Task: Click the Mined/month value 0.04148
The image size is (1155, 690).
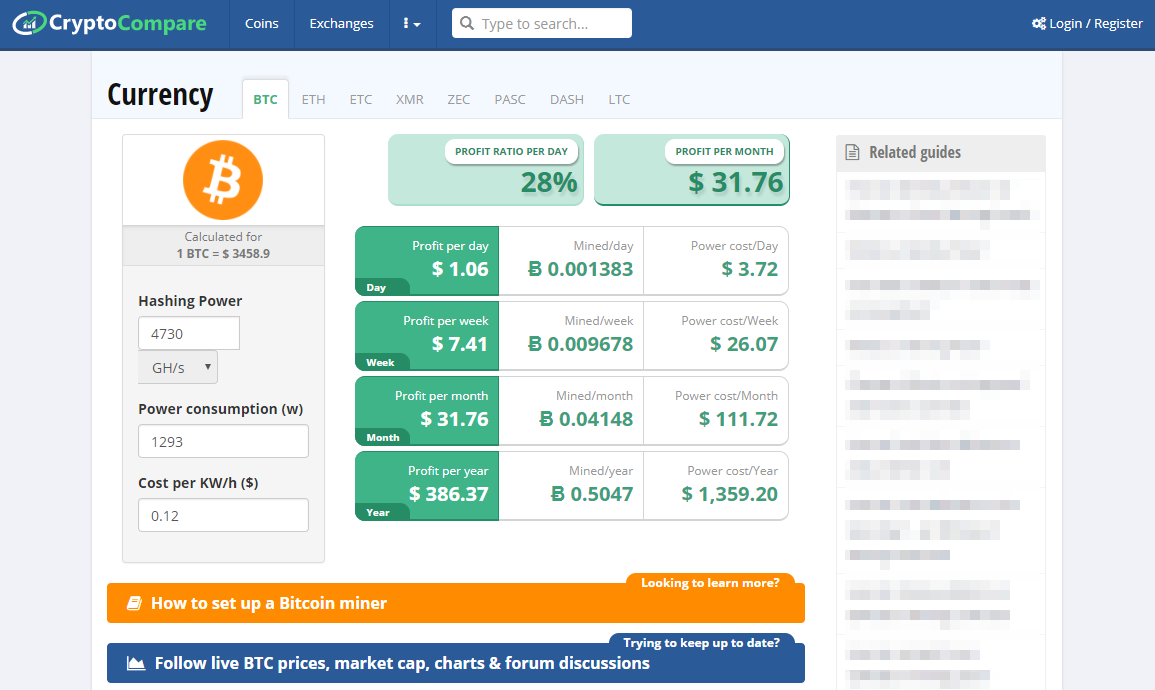Action: 586,419
